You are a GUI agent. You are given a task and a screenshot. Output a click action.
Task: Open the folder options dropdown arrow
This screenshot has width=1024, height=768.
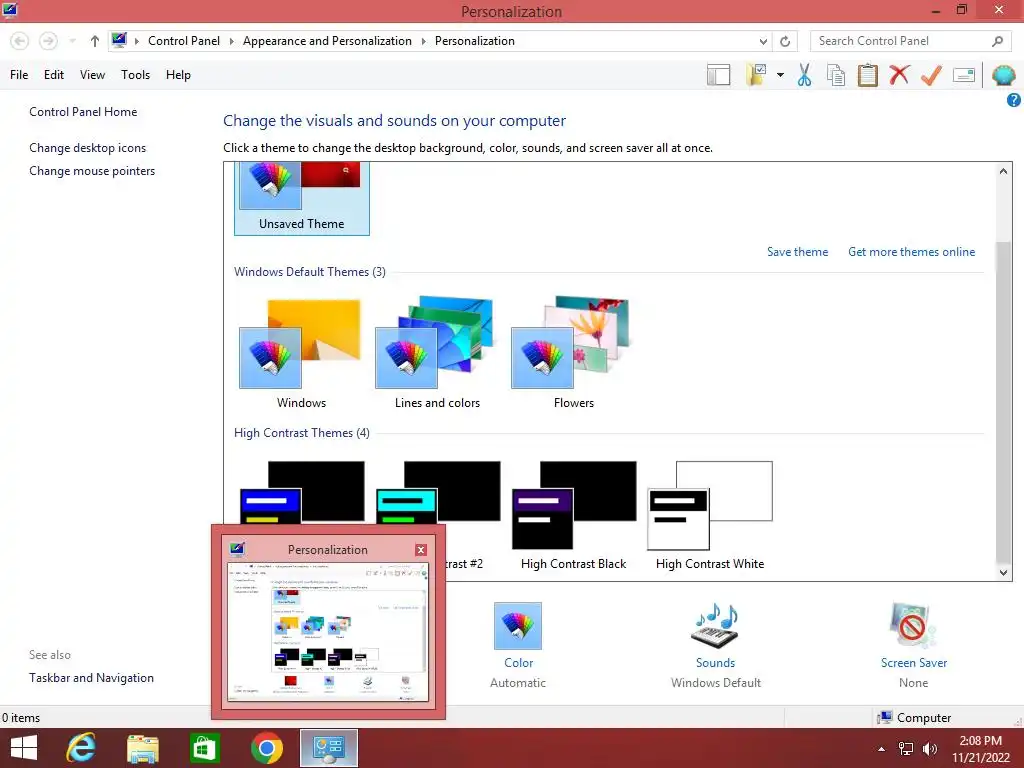tap(780, 75)
